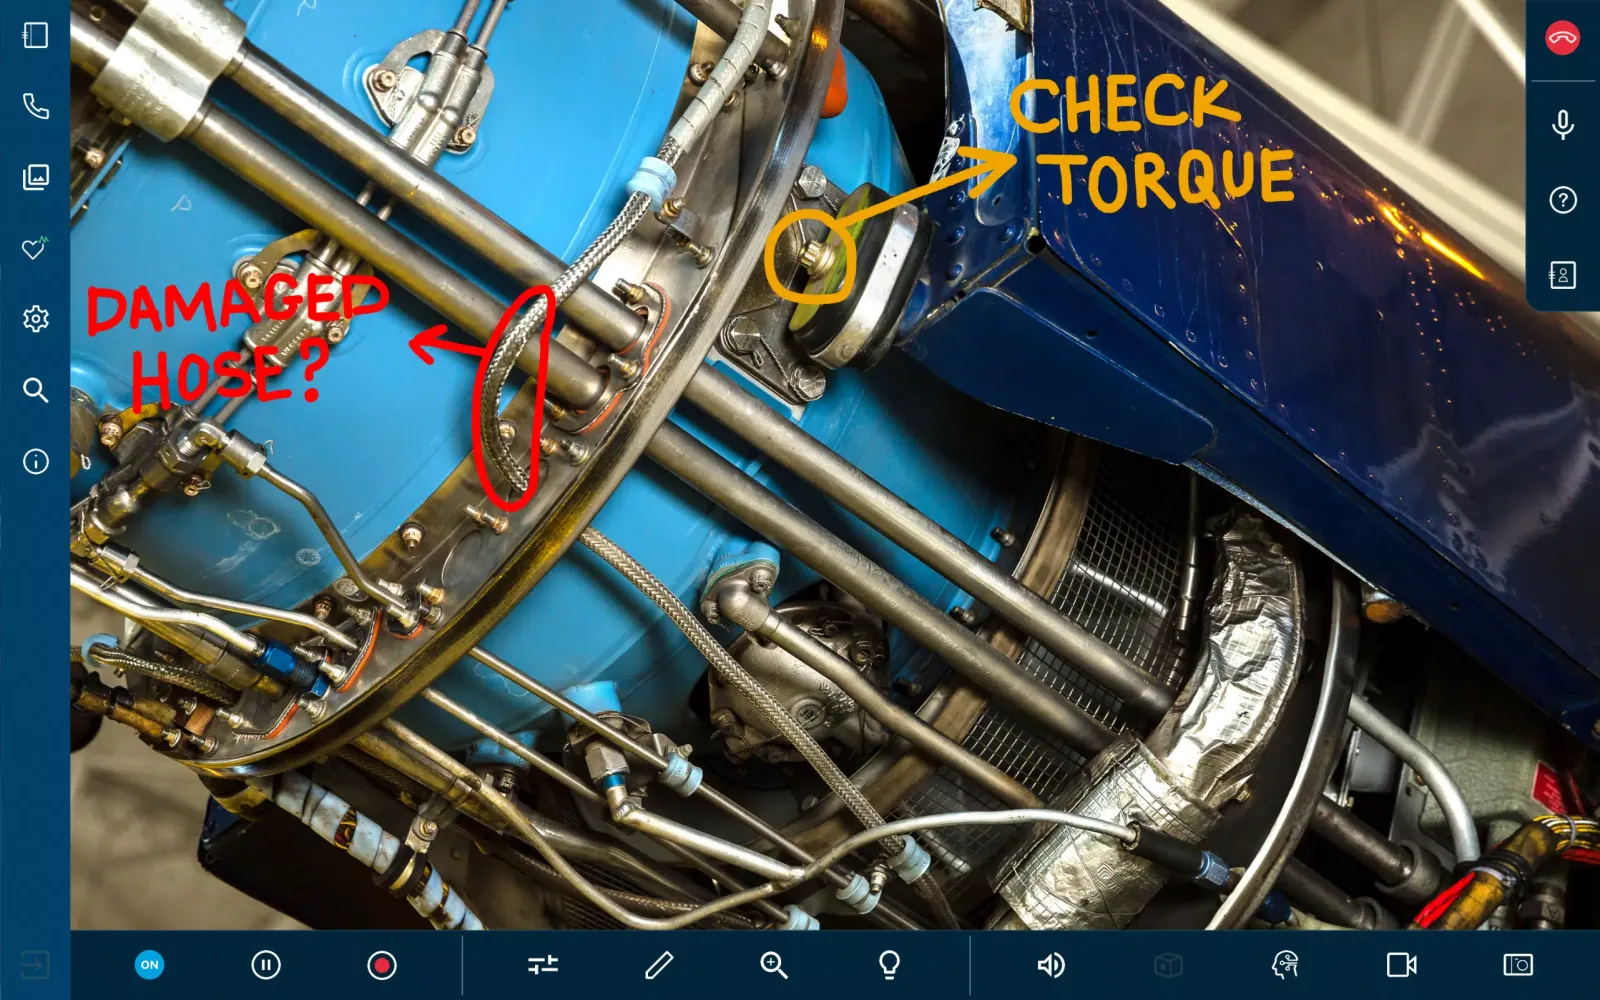Toggle the flashlight bulb
Screen dimensions: 1600x1000
pos(889,965)
